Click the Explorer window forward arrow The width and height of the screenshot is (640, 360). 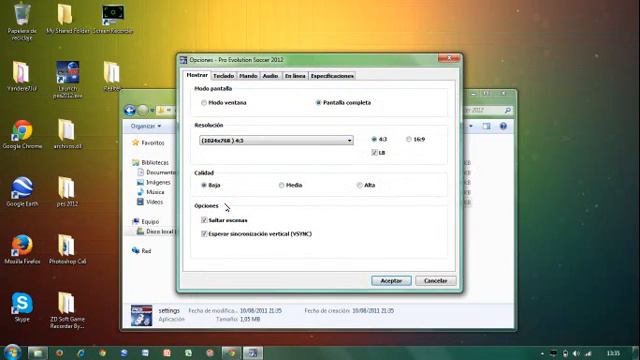pyautogui.click(x=143, y=110)
